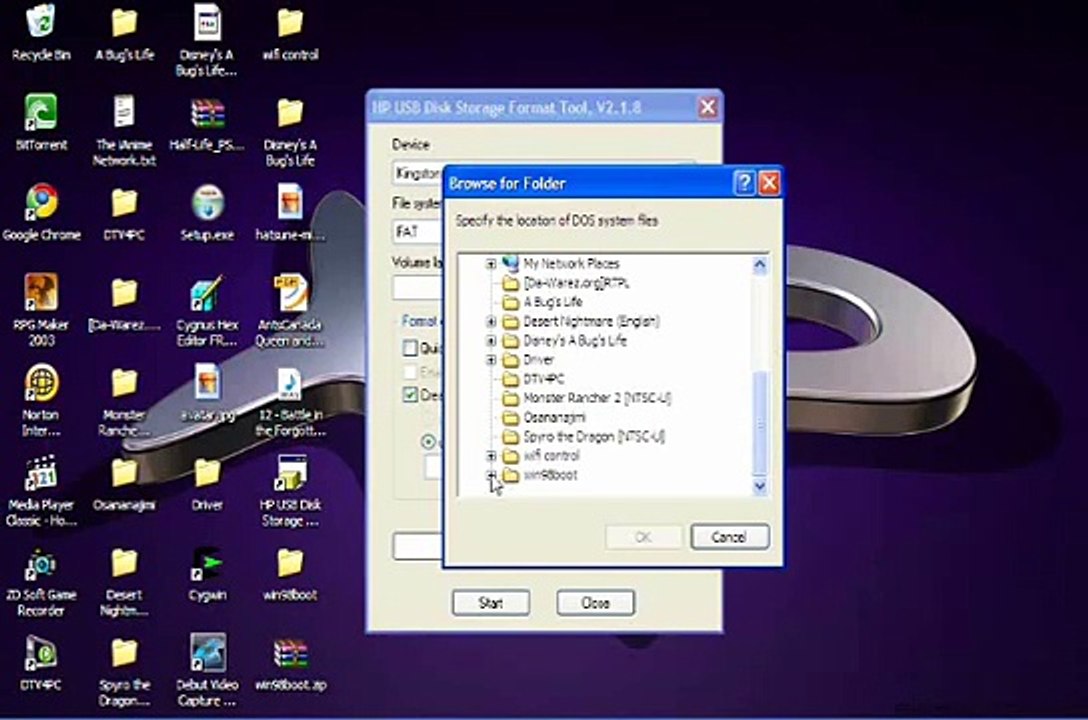Select the win98boot folder in the tree
The height and width of the screenshot is (720, 1088).
coord(550,475)
